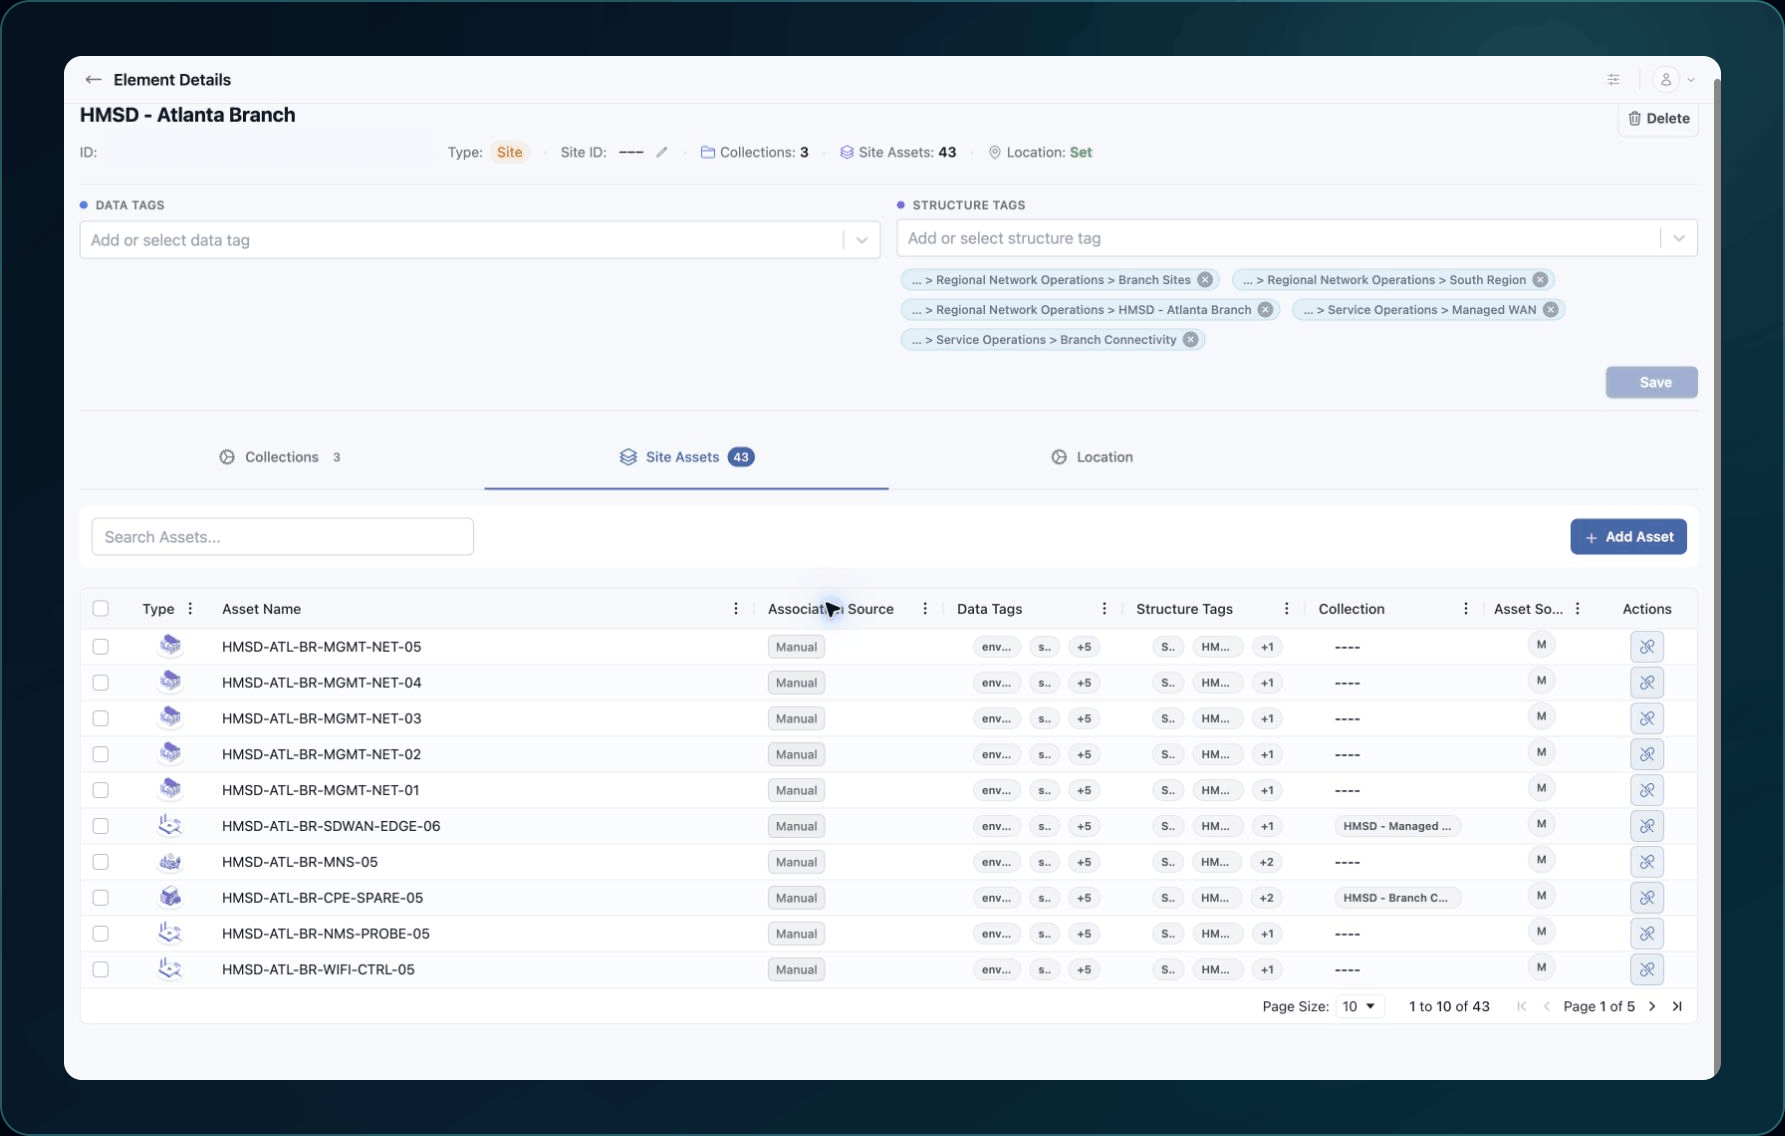Check the box for HMSD-ATL-BR-MGMT-NET-04
Screen dimensions: 1785x1136
point(101,683)
